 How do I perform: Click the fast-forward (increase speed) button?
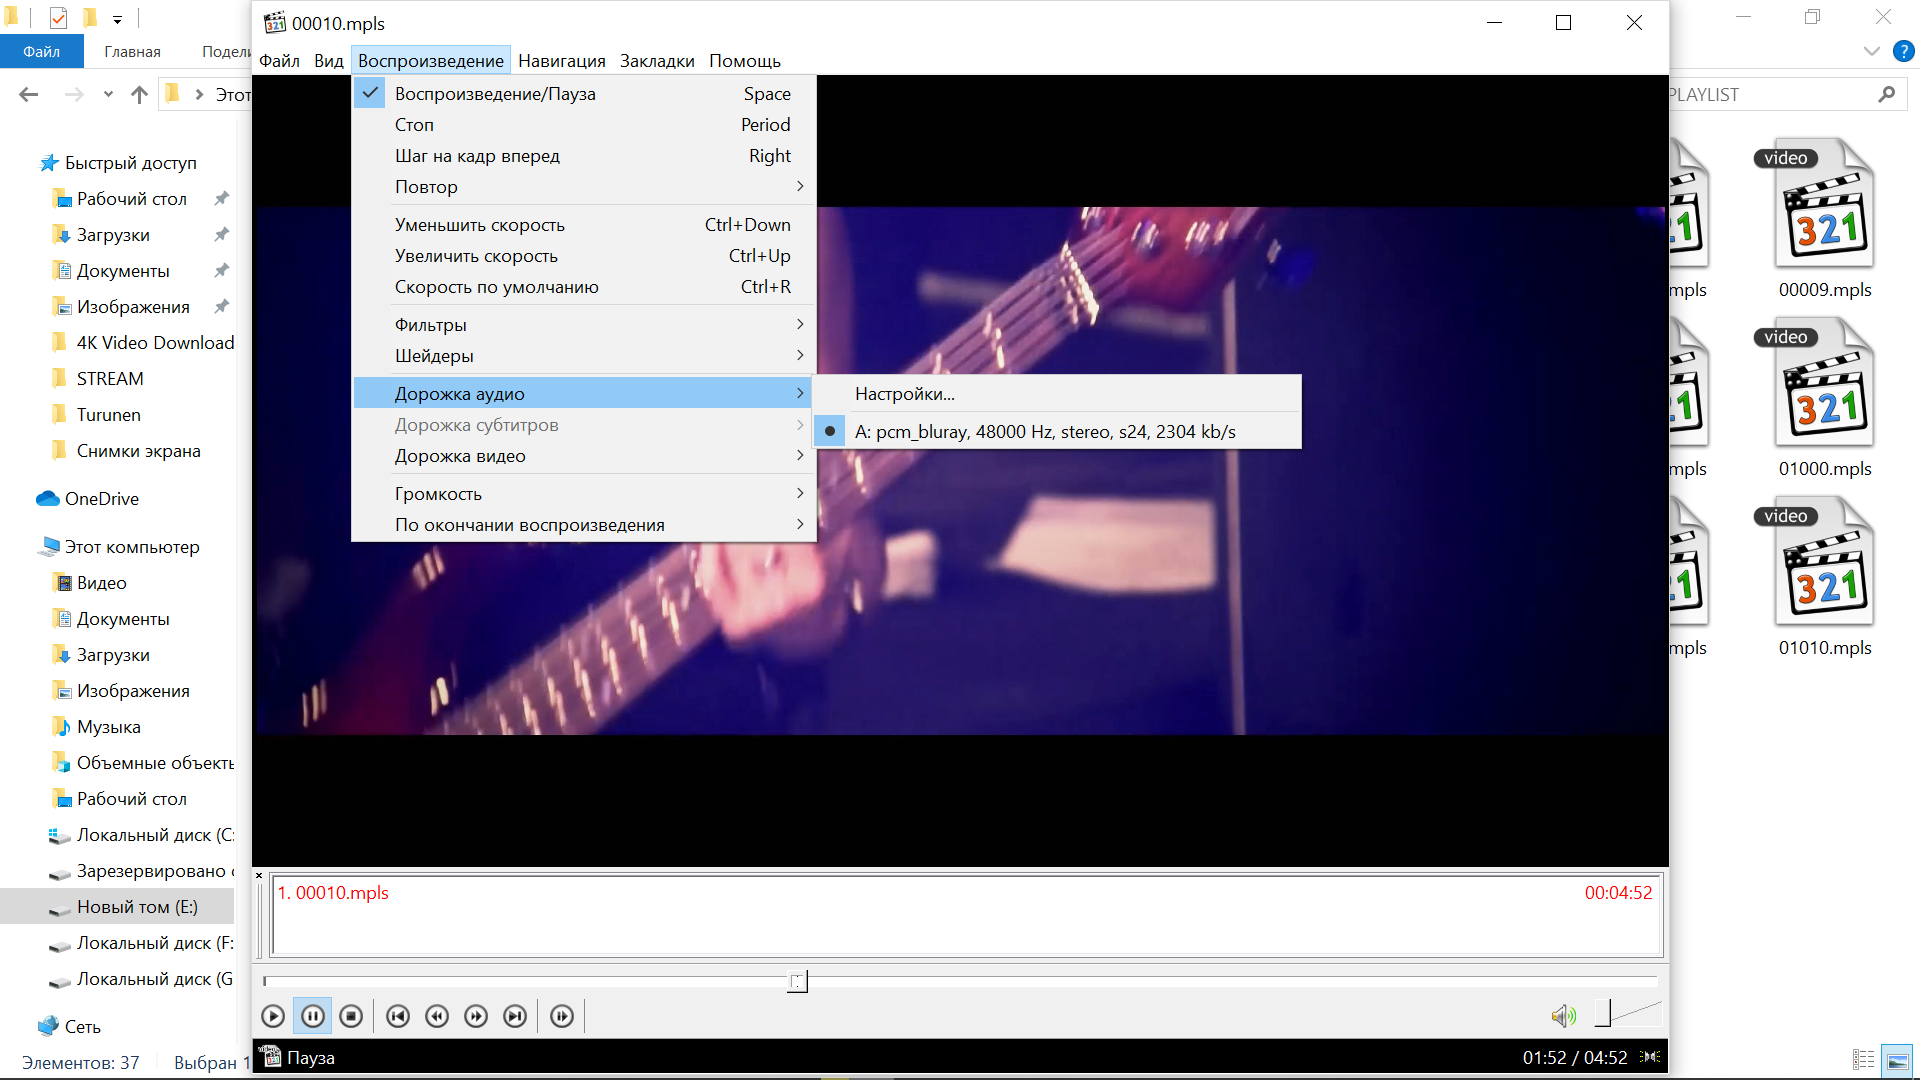[476, 1016]
